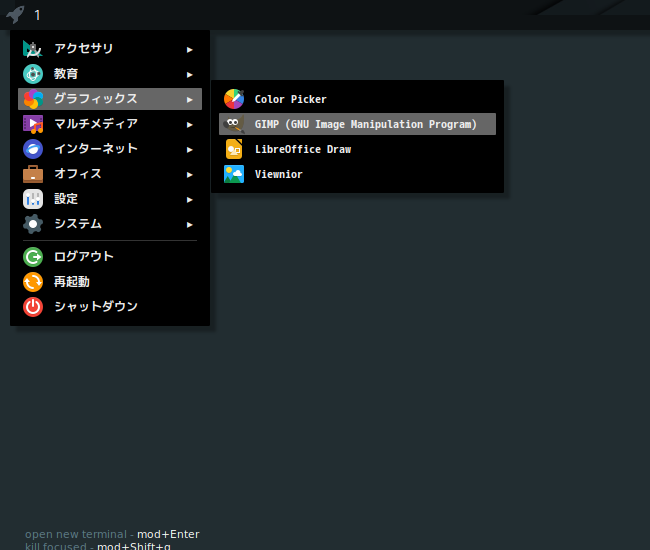Open the 教育 menu entry
The width and height of the screenshot is (650, 550).
(x=110, y=74)
